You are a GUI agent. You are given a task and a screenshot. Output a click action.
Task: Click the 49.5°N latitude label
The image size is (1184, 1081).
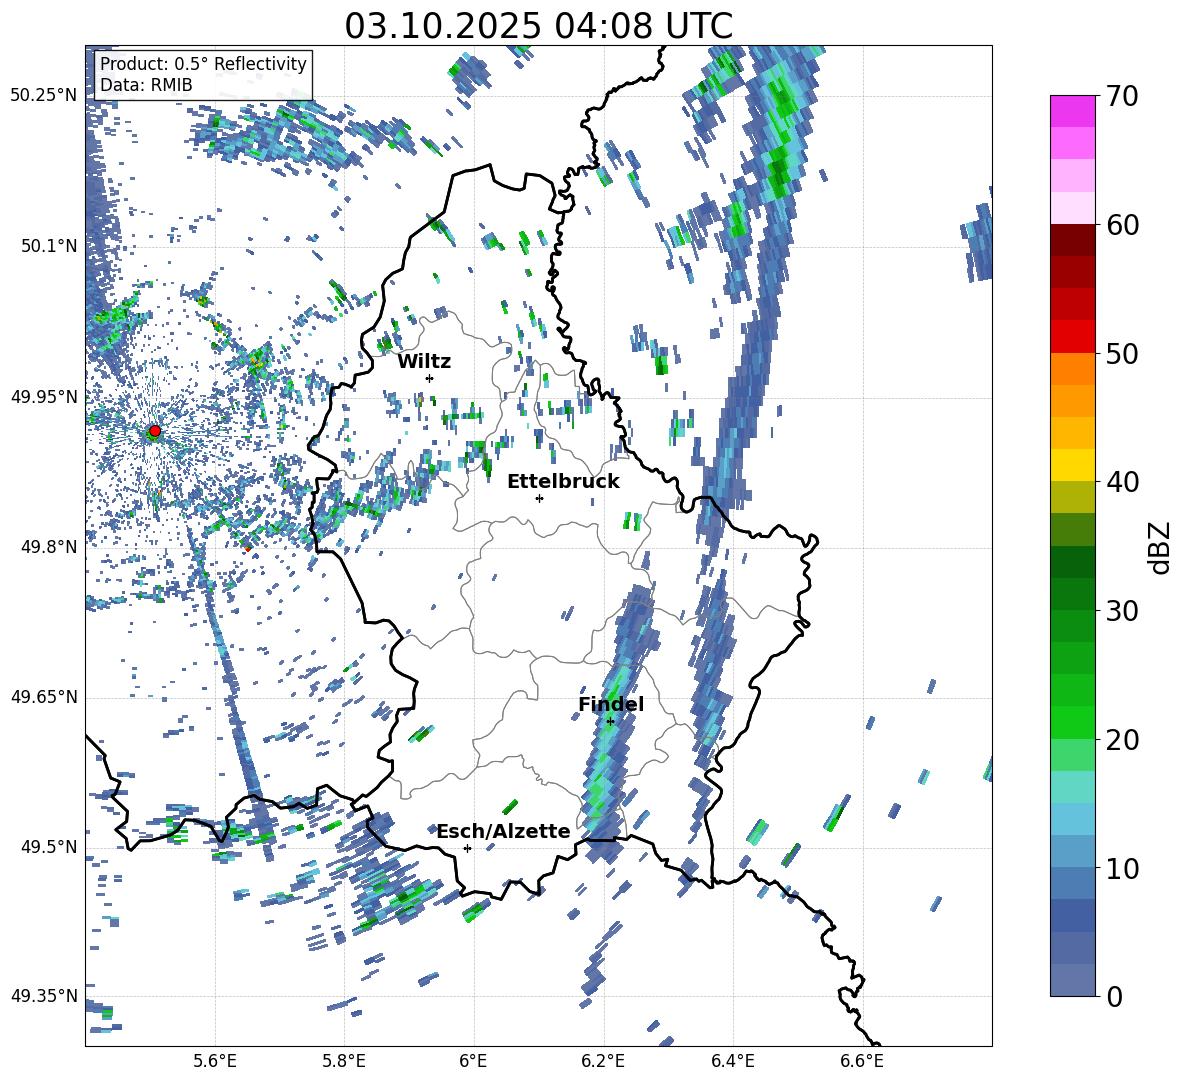(49, 847)
